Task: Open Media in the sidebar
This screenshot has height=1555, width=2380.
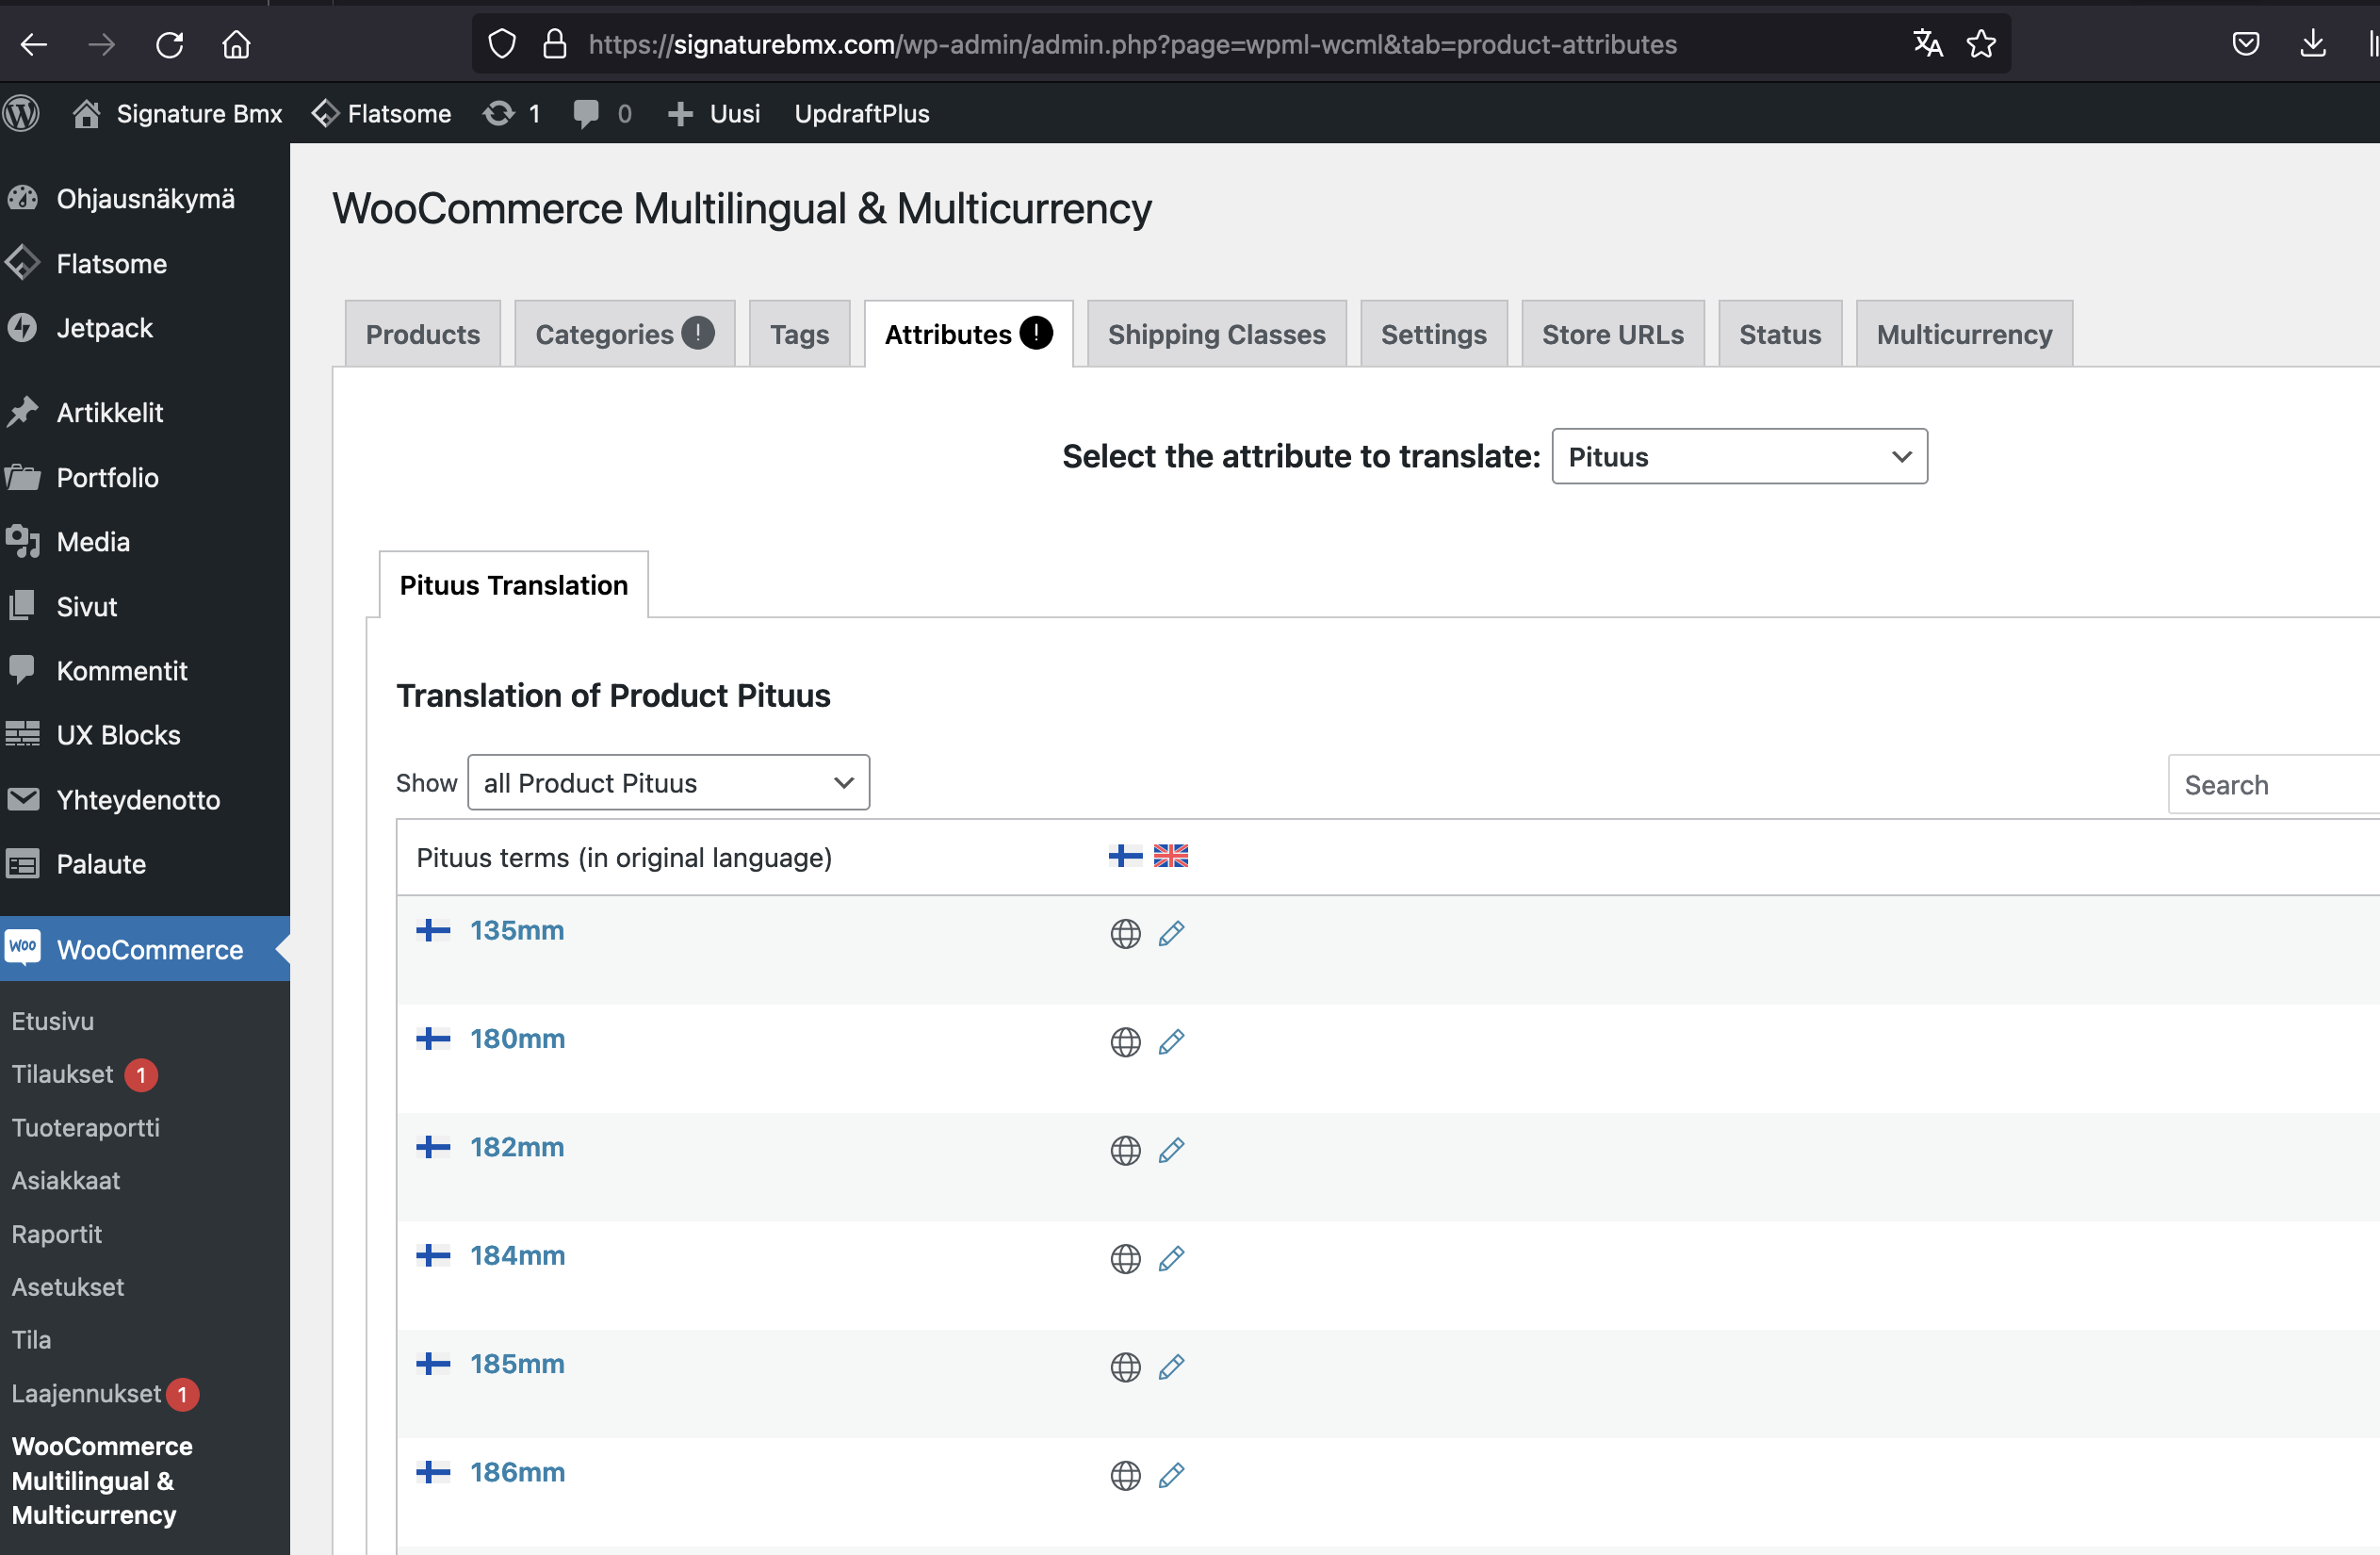Action: [145, 542]
